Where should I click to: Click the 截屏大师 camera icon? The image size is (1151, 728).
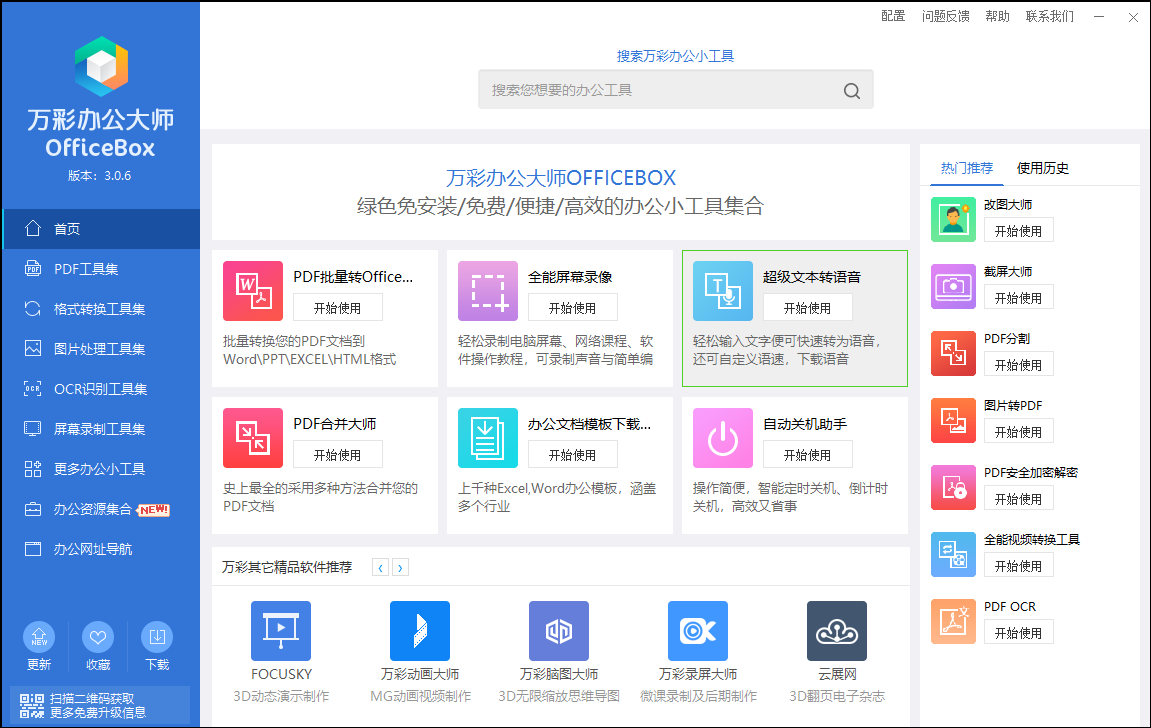click(954, 286)
